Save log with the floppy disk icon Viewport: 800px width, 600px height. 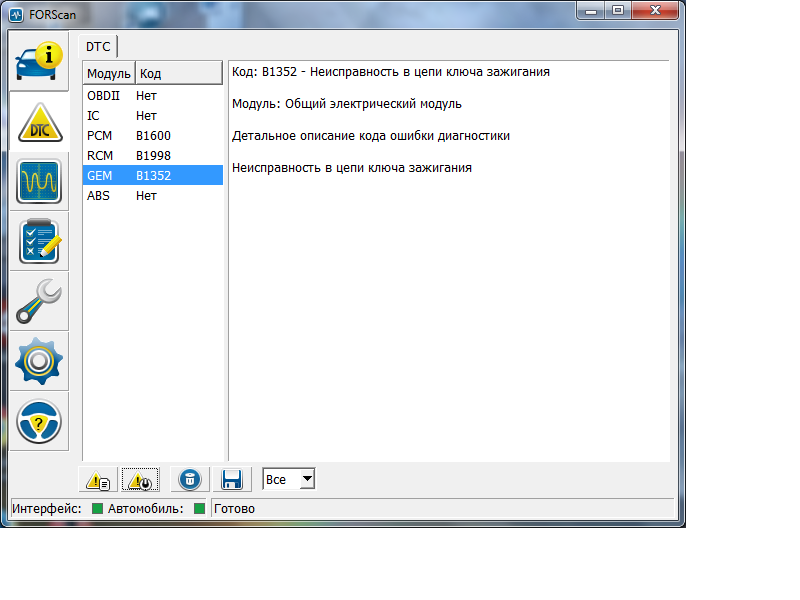[232, 480]
